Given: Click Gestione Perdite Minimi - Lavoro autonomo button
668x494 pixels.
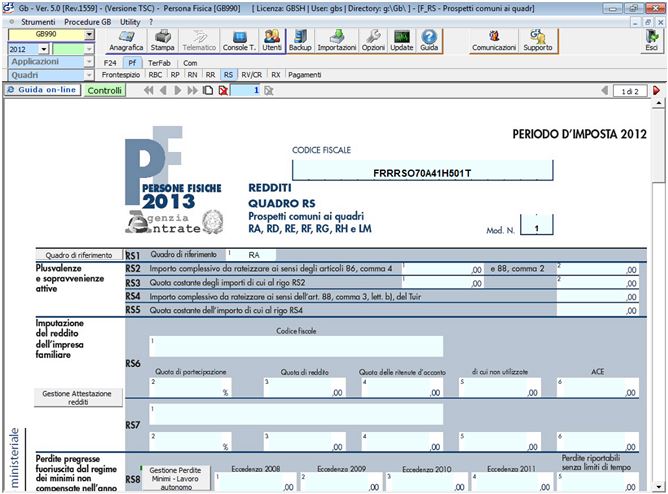Looking at the screenshot, I should pyautogui.click(x=175, y=478).
